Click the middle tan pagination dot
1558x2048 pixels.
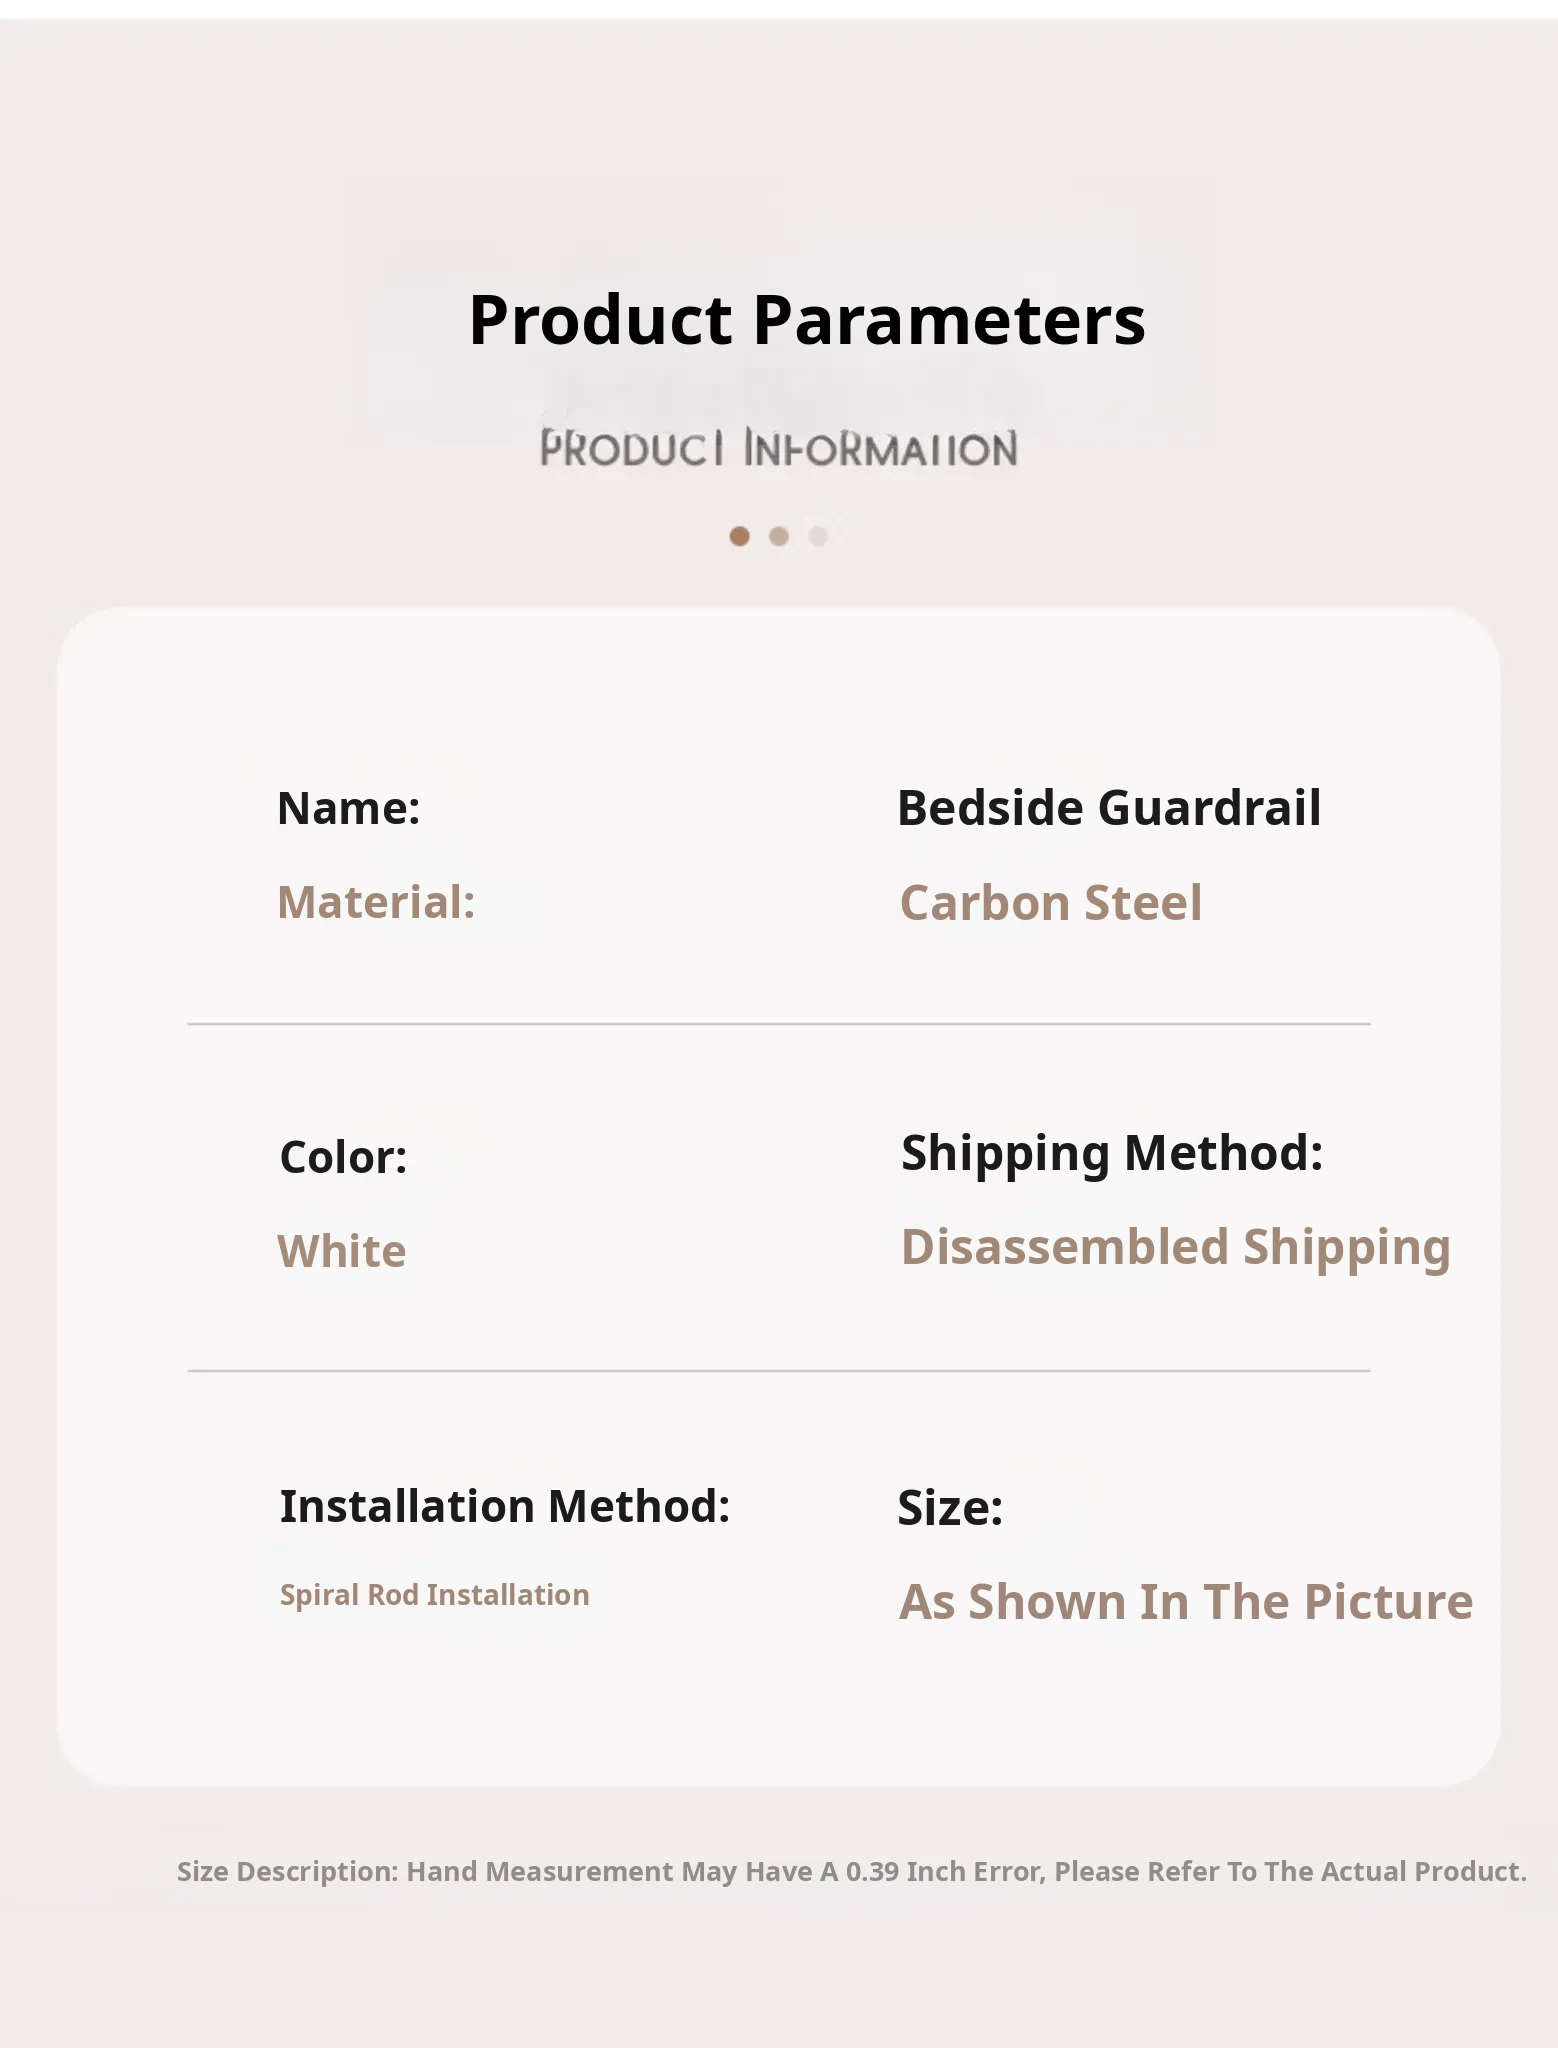pyautogui.click(x=779, y=537)
